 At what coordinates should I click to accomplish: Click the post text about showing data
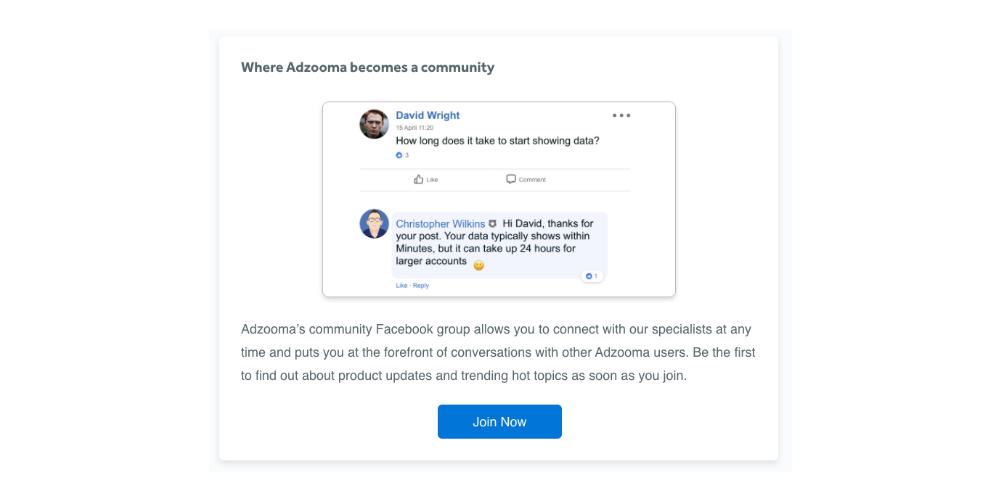coord(497,141)
